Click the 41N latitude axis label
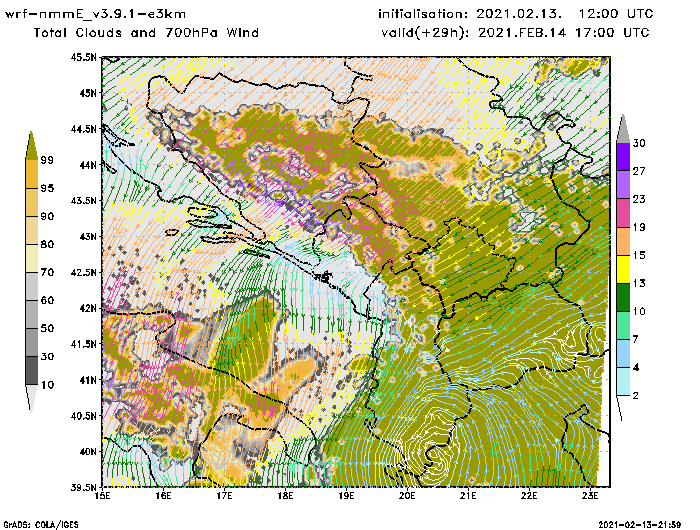Image resolution: width=700 pixels, height=530 pixels. point(88,380)
